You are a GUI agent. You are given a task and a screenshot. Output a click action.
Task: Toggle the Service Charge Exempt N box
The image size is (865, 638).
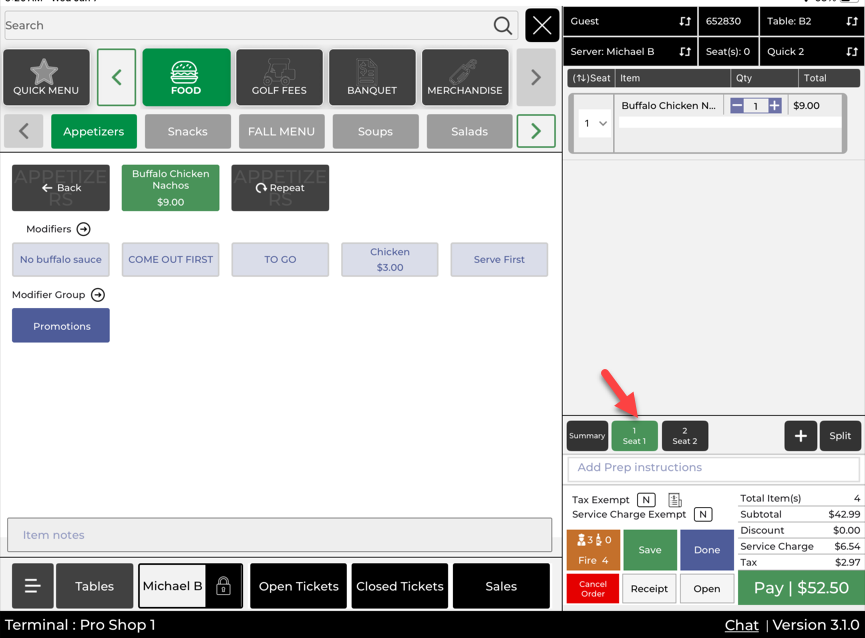tap(703, 515)
